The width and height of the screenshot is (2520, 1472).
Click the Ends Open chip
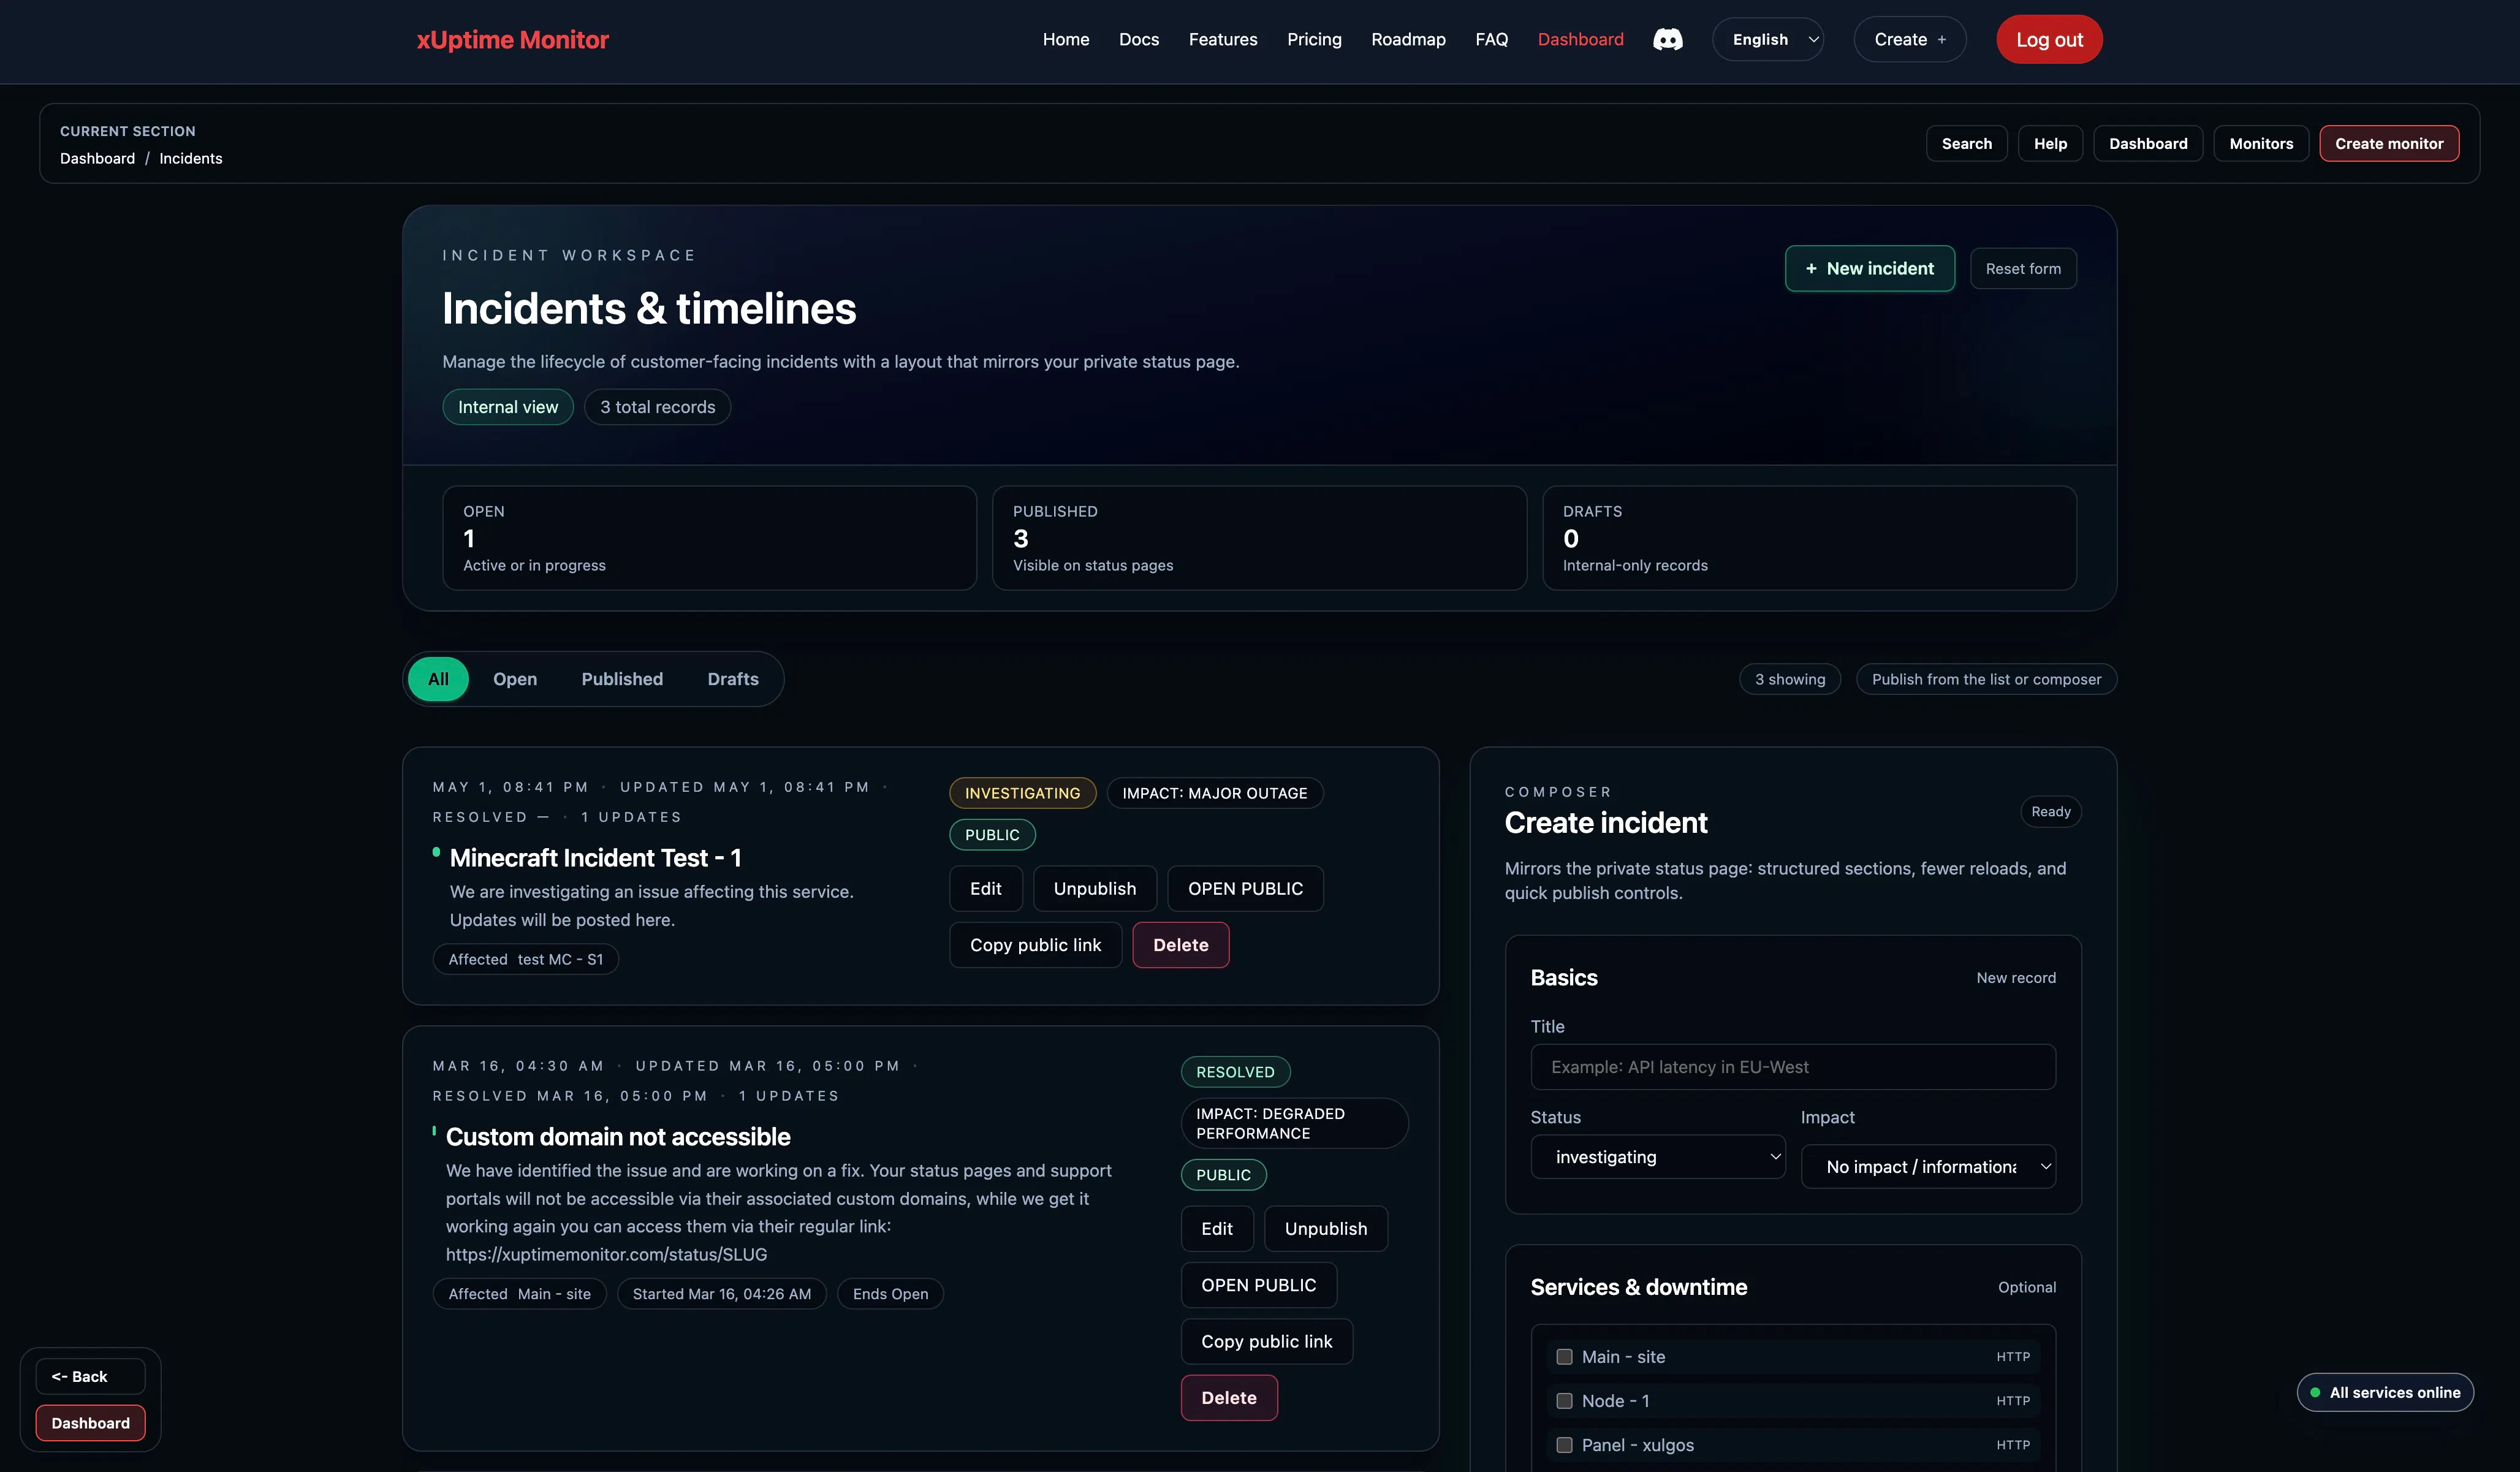[x=890, y=1294]
